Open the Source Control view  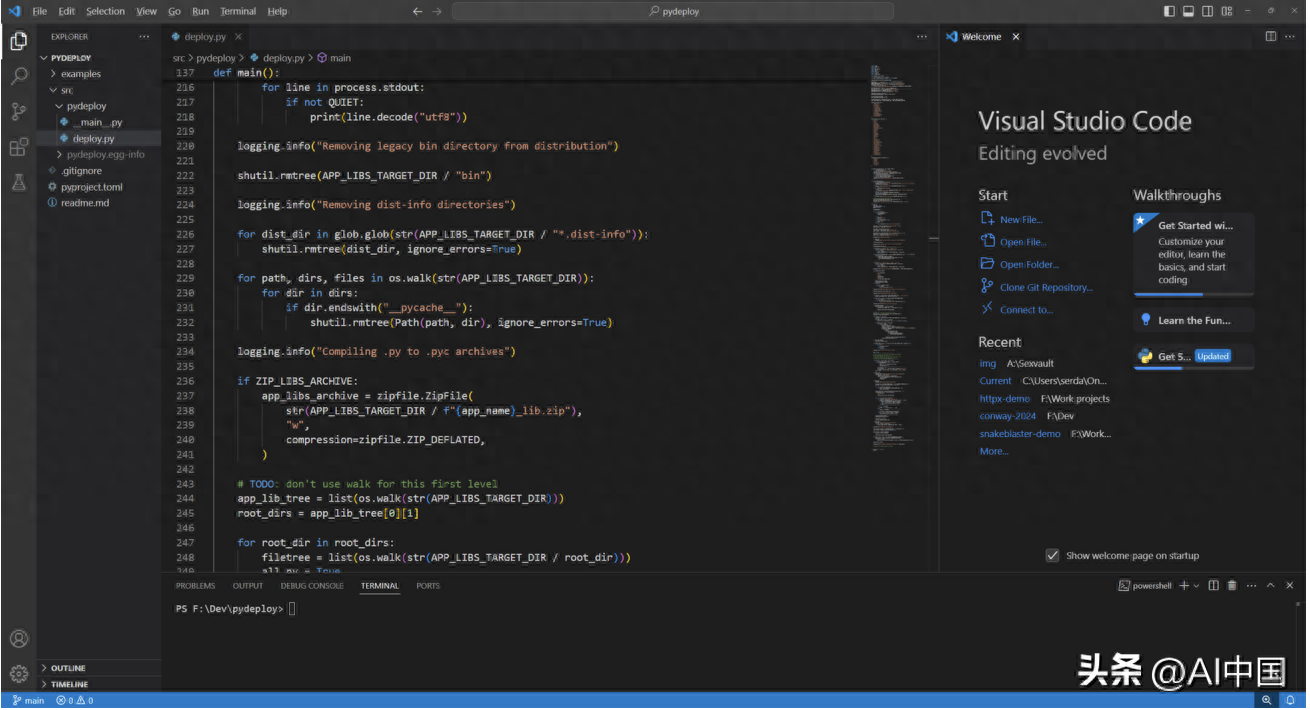click(x=18, y=111)
